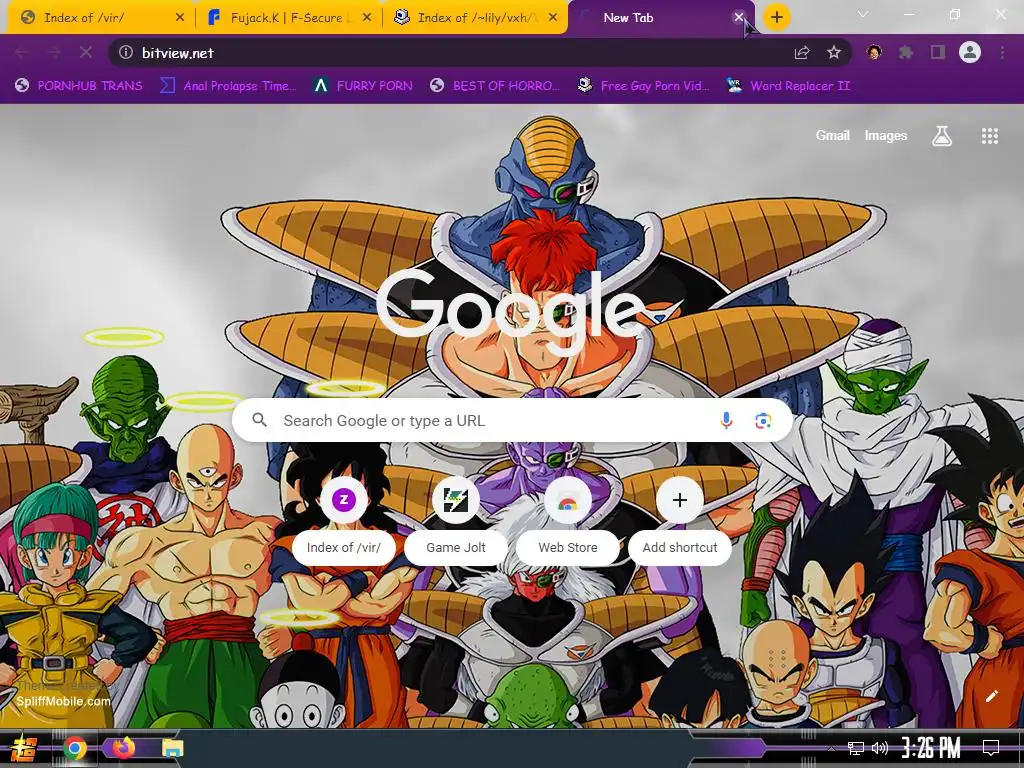Launch Firefox from the taskbar
This screenshot has width=1024, height=768.
tap(123, 747)
